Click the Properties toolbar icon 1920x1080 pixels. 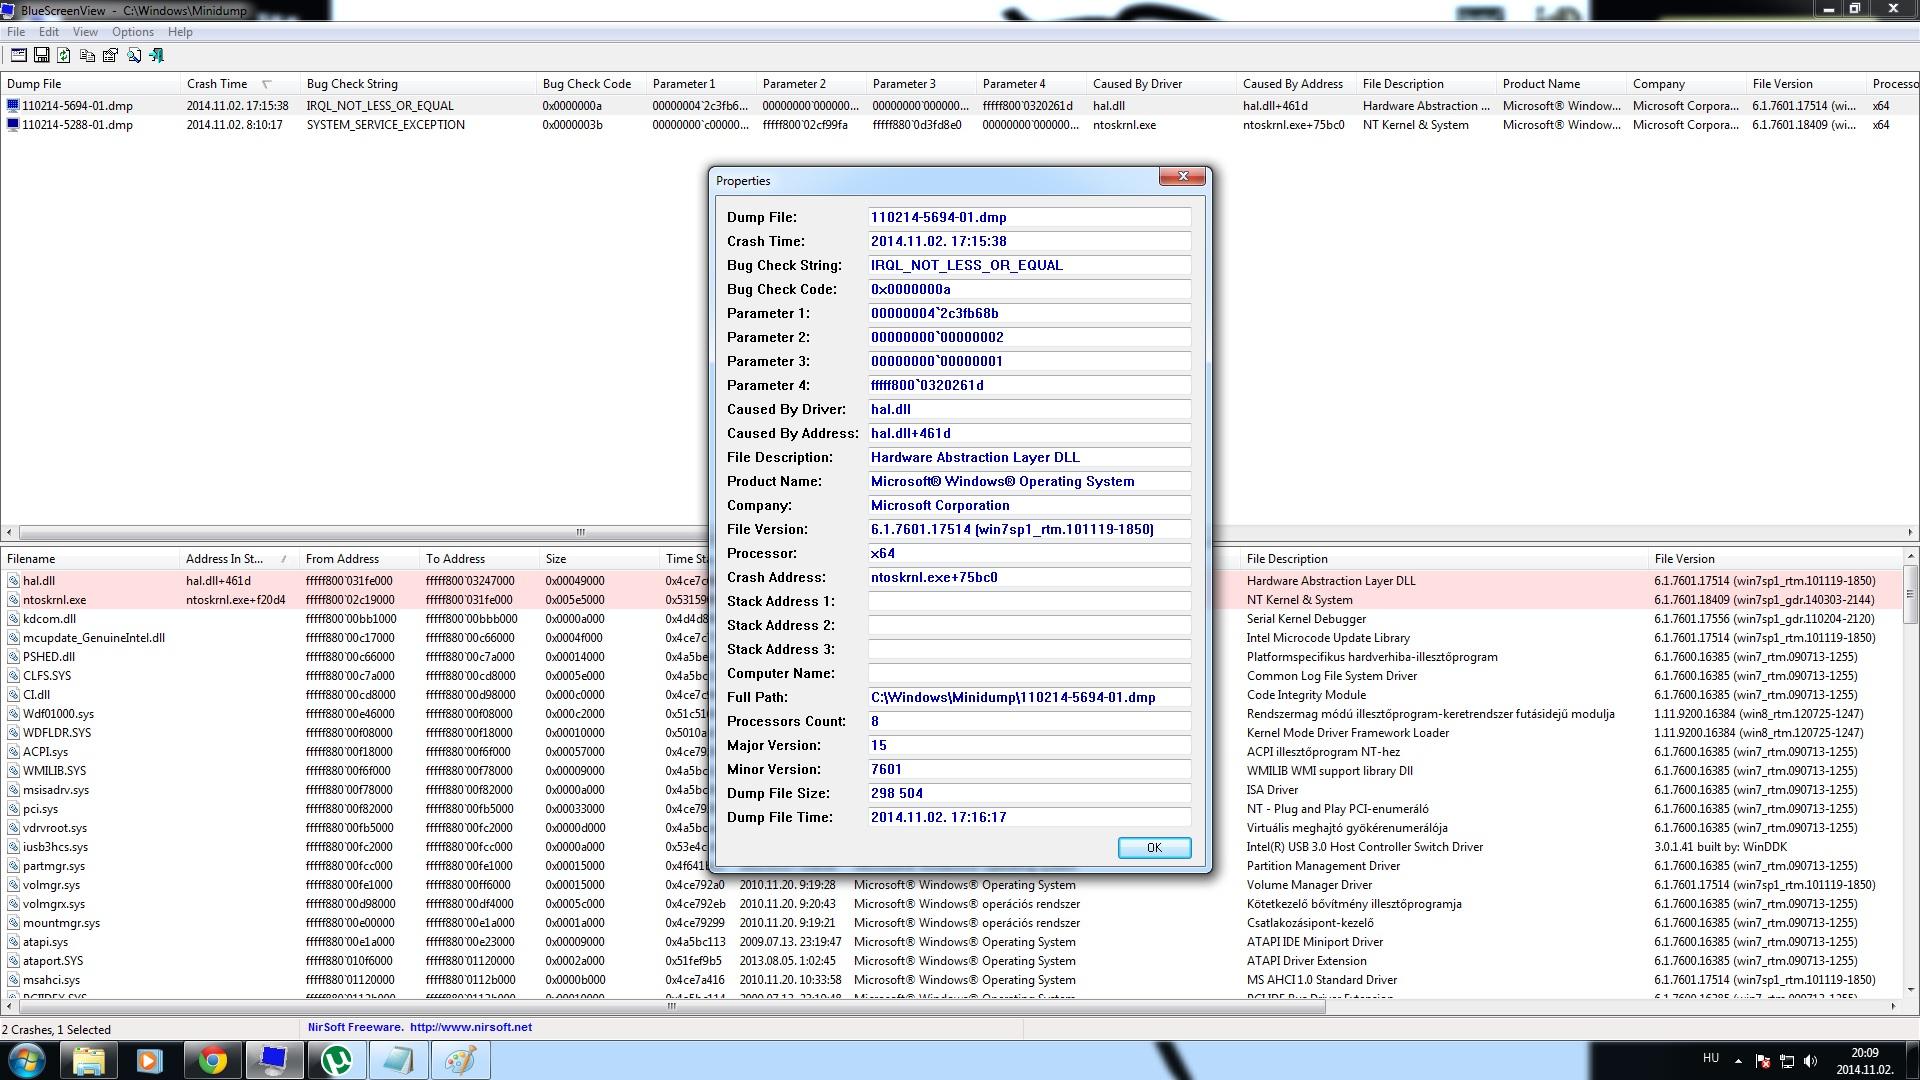18,56
